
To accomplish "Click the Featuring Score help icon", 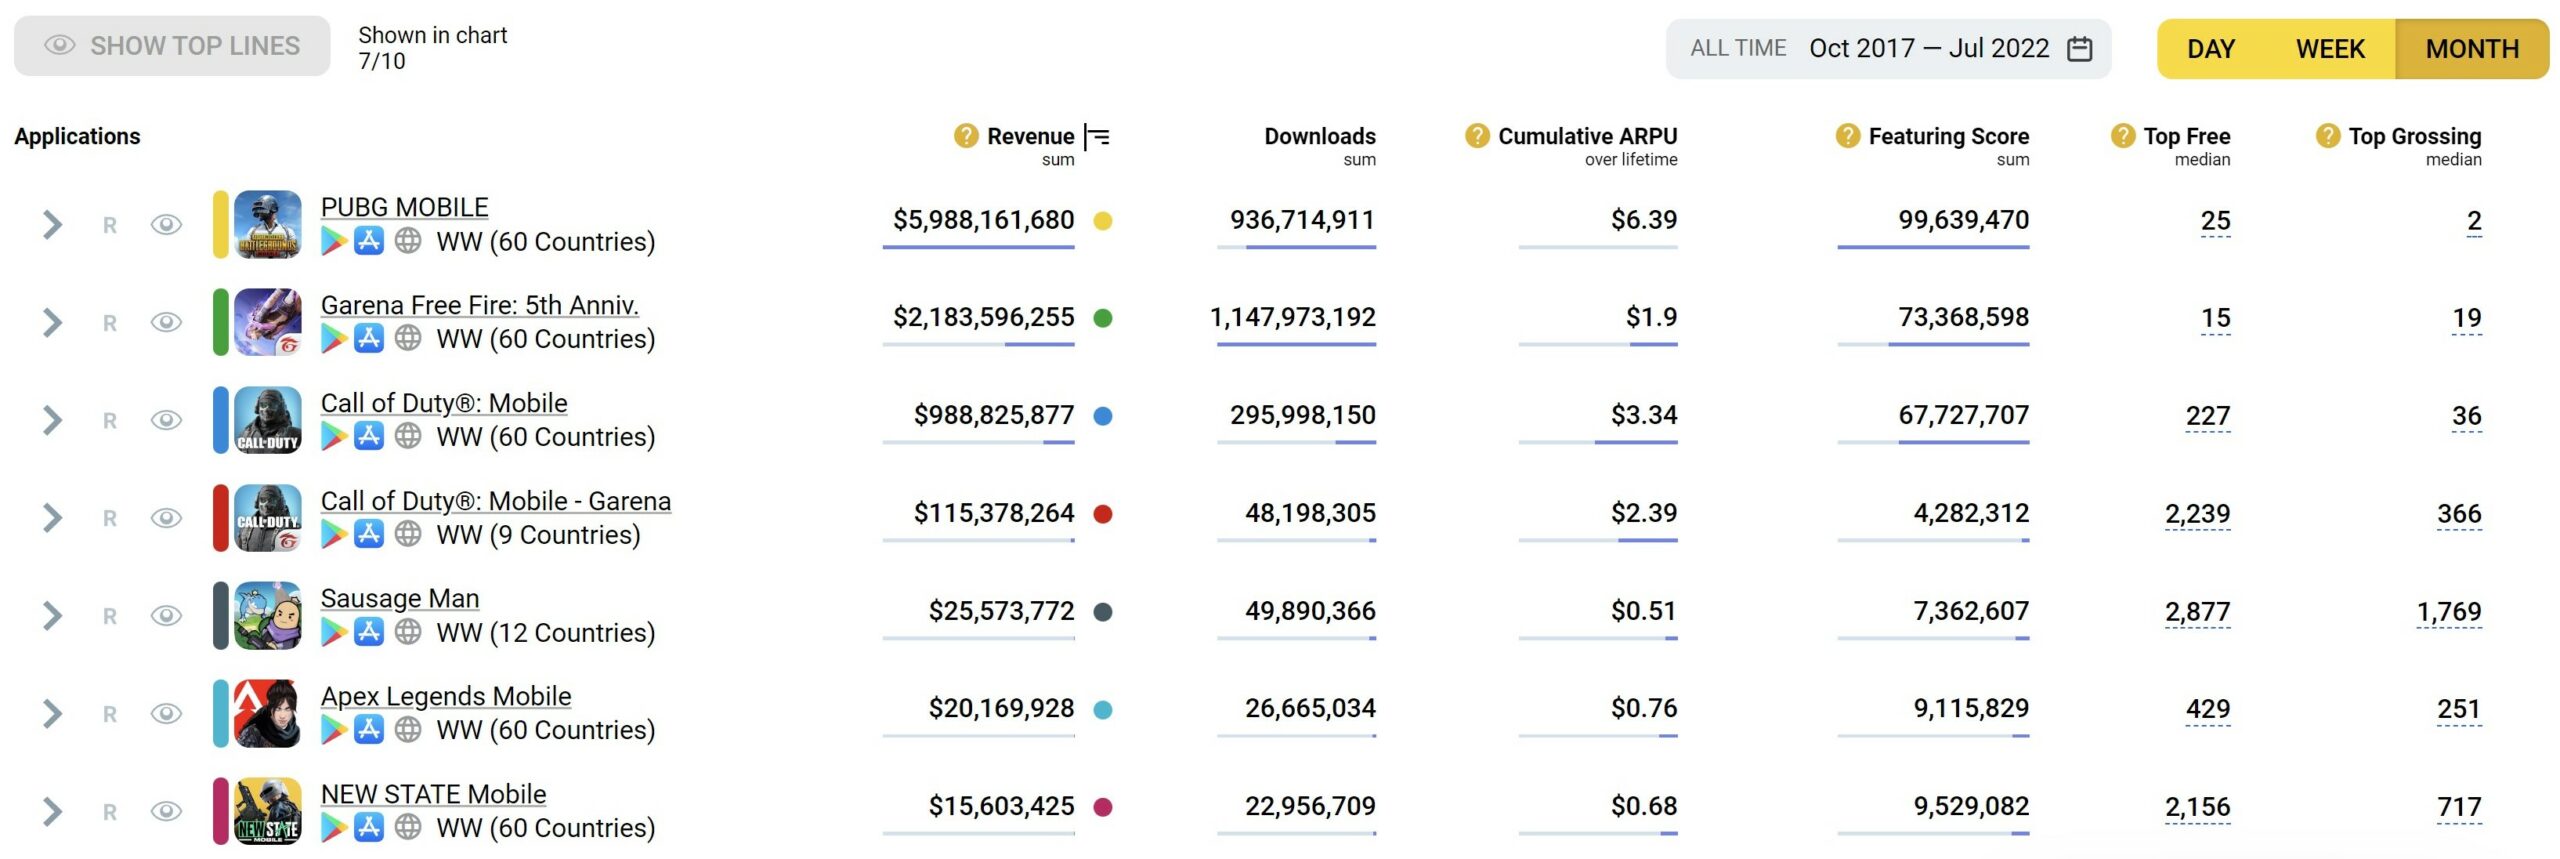I will point(1847,136).
